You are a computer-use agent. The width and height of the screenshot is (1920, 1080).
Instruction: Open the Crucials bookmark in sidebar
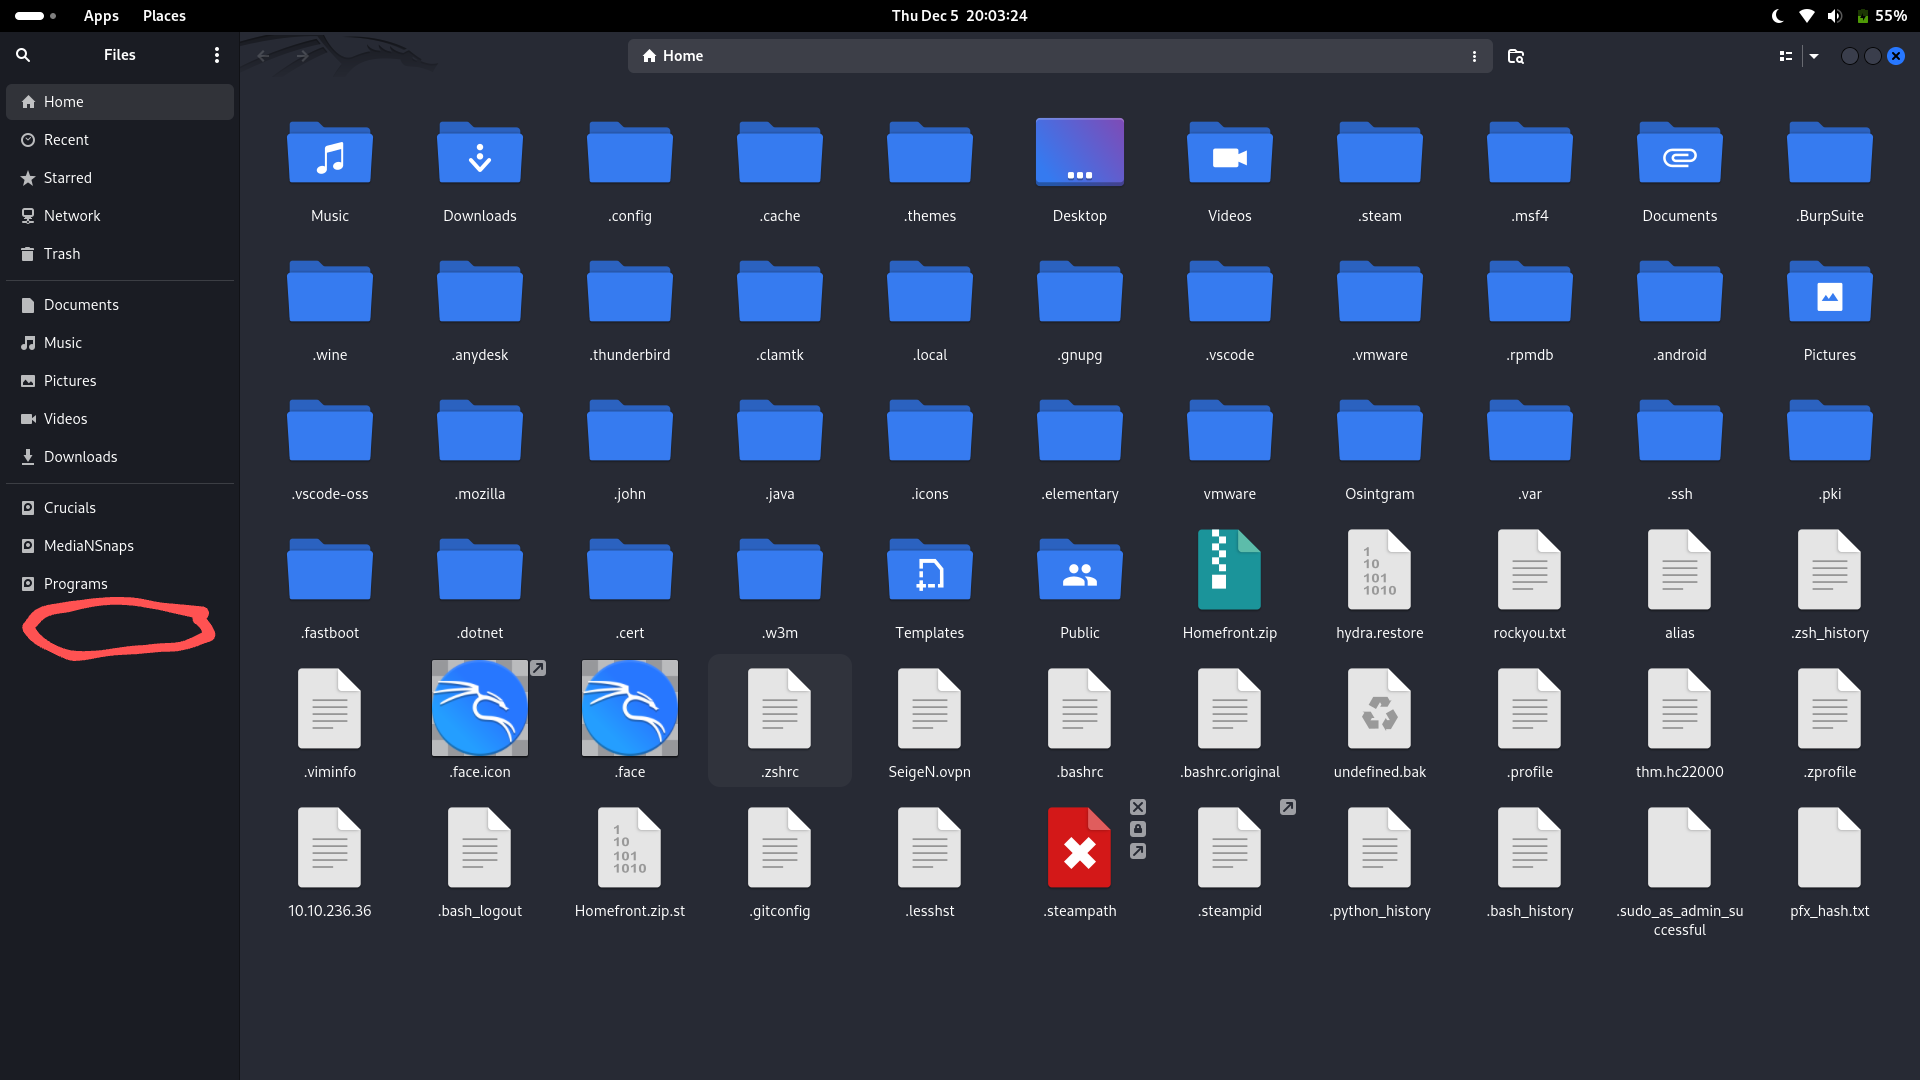tap(69, 508)
